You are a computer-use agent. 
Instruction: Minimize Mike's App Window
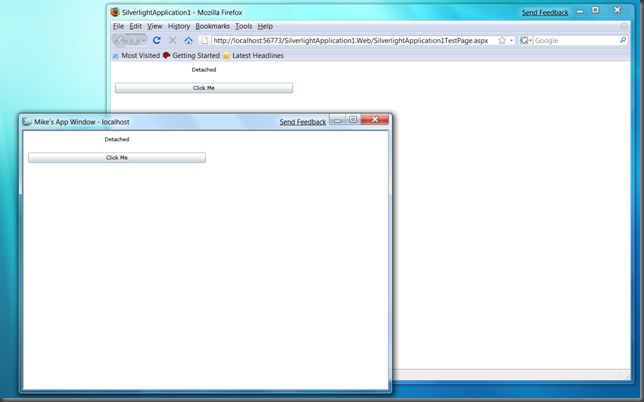(337, 120)
